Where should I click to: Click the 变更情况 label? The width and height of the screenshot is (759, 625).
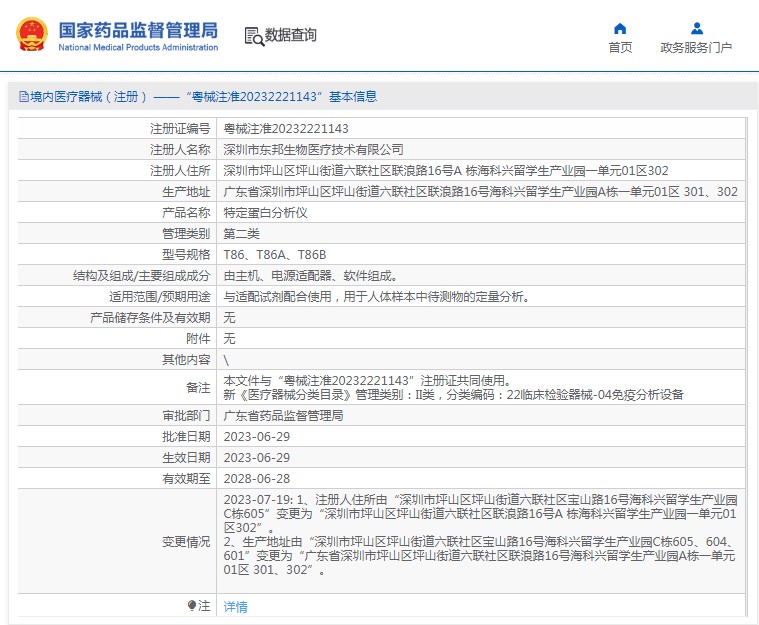coord(186,542)
